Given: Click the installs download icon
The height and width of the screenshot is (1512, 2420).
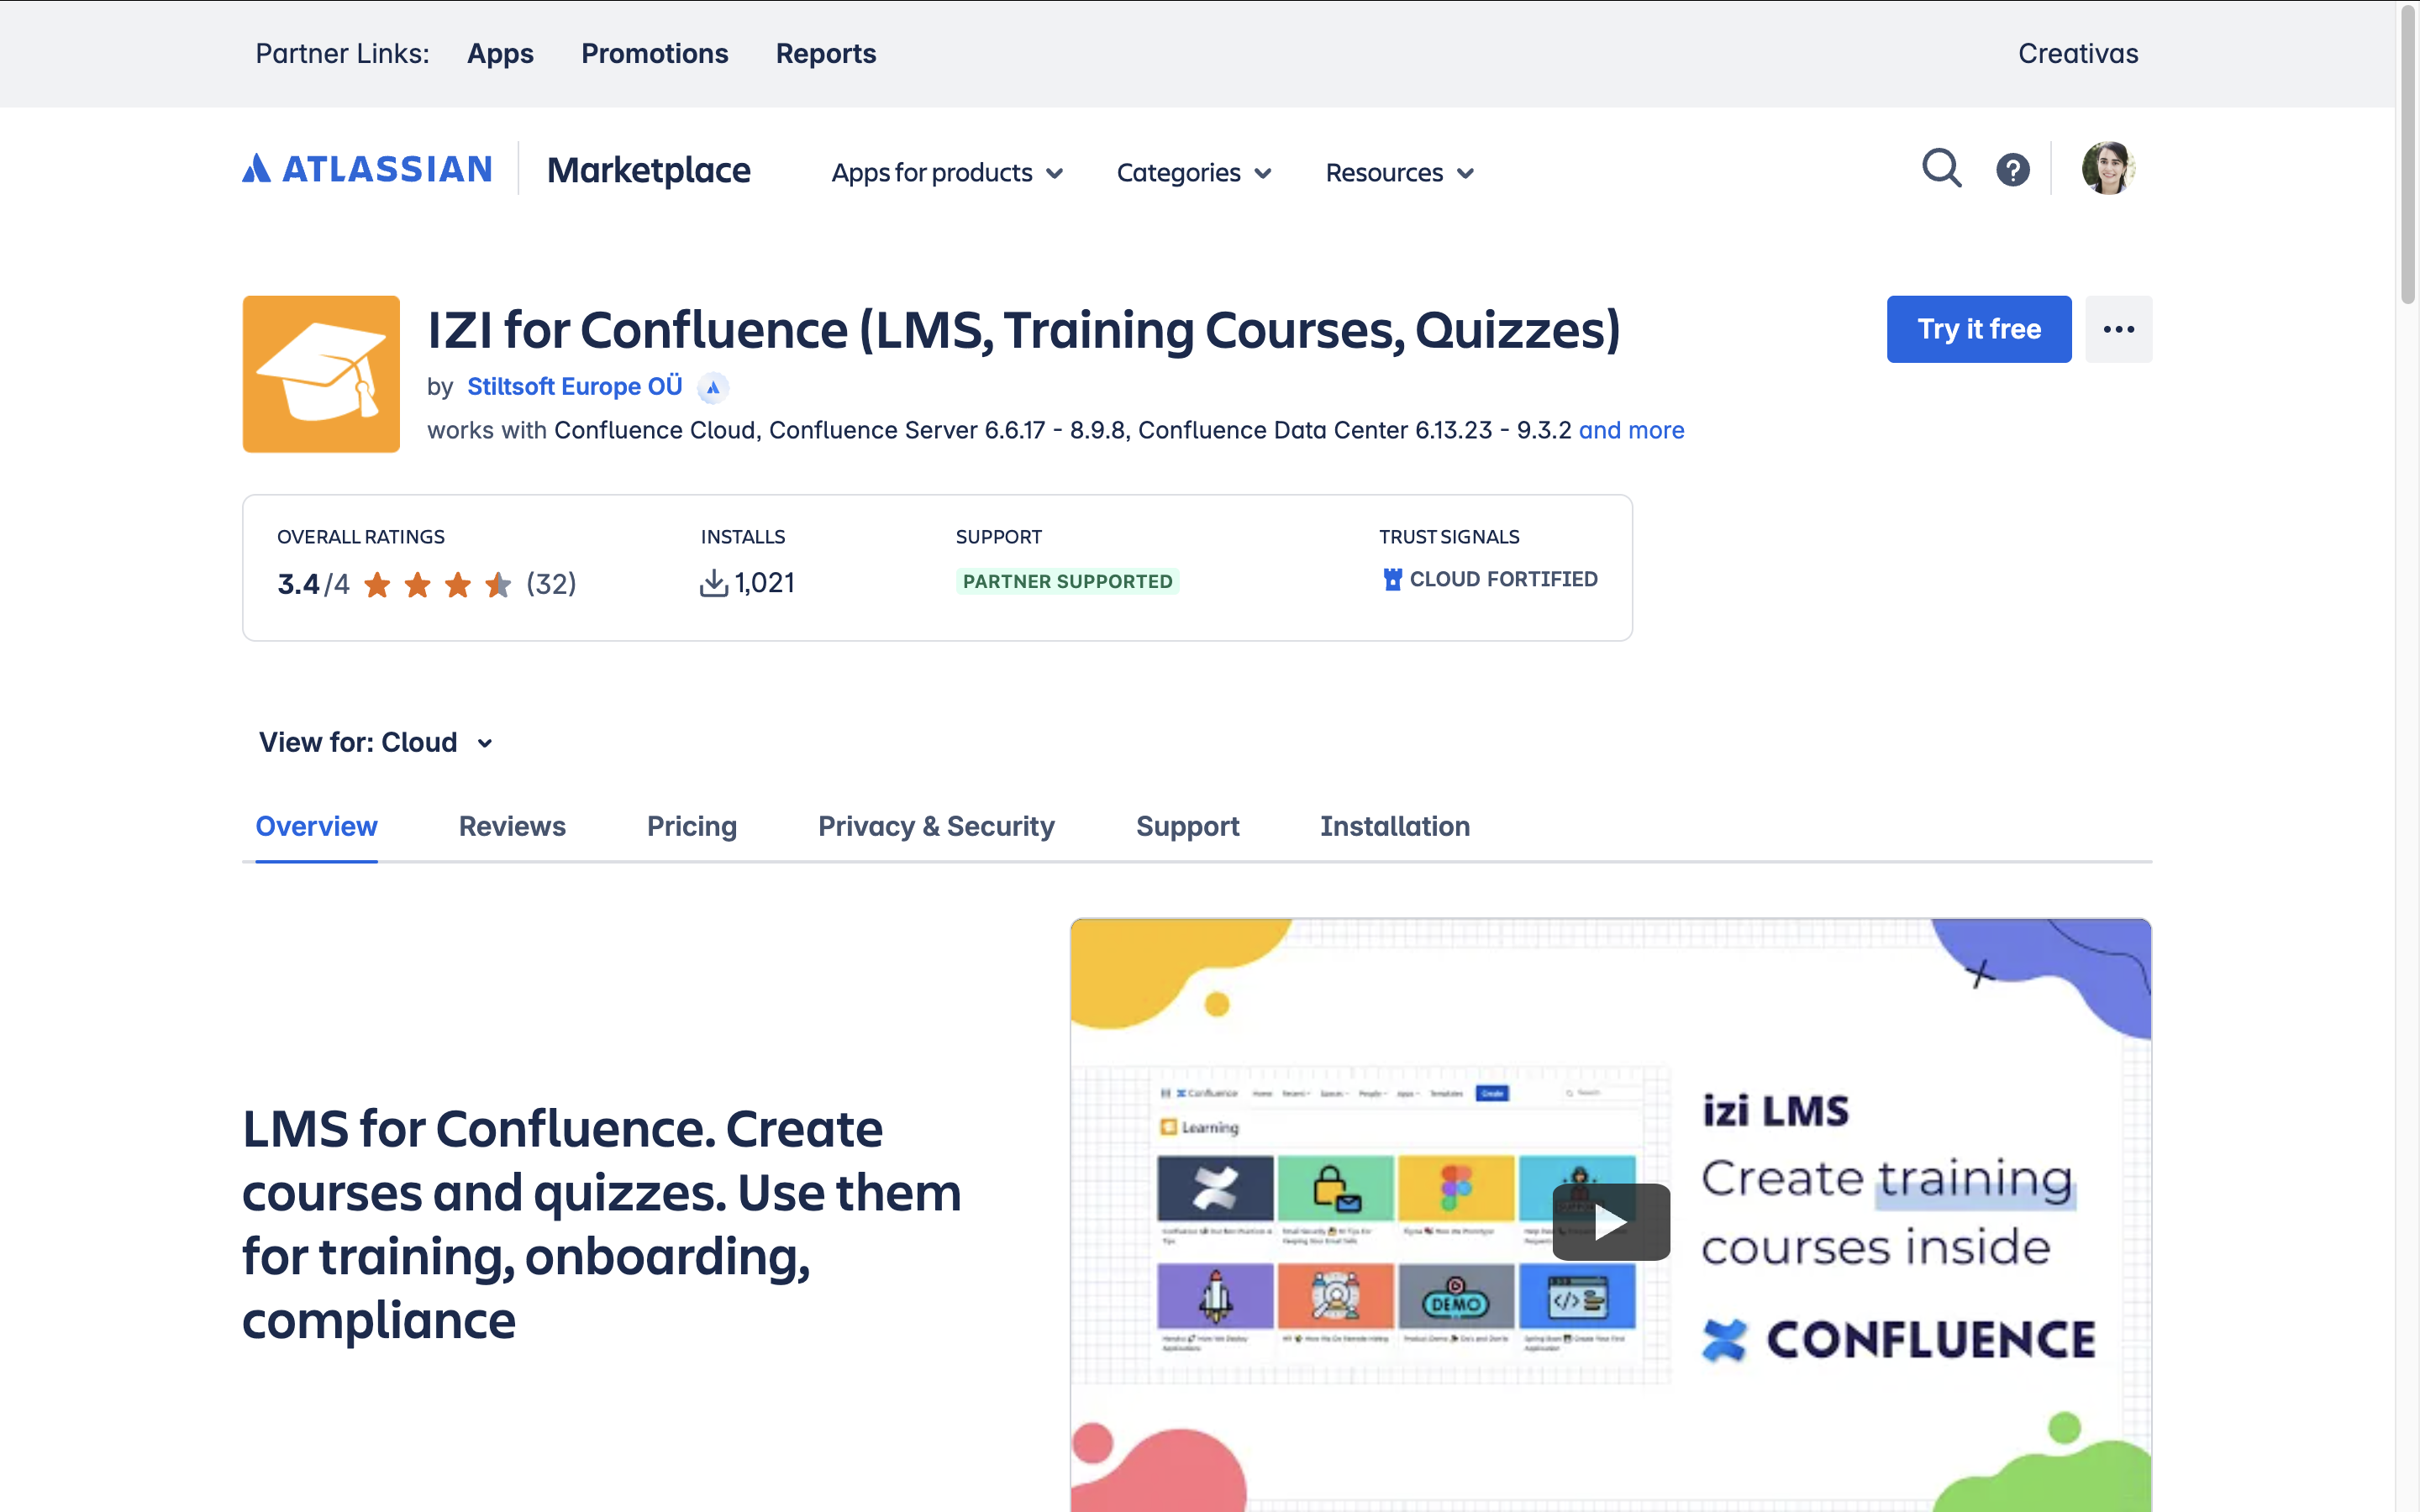Looking at the screenshot, I should [x=713, y=583].
